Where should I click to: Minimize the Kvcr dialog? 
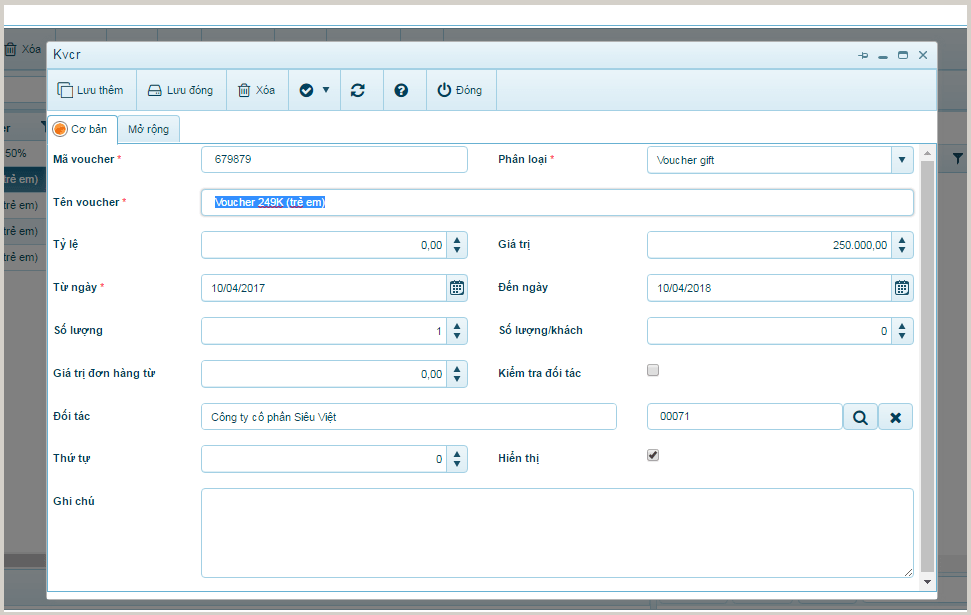(x=883, y=55)
